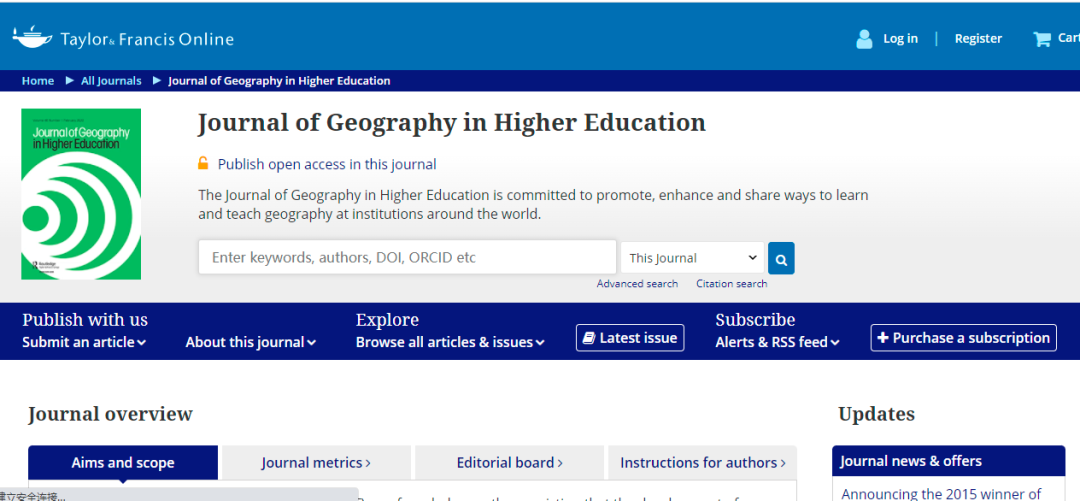Viewport: 1080px width, 501px height.
Task: Expand the This Journal search scope dropdown
Action: (x=692, y=258)
